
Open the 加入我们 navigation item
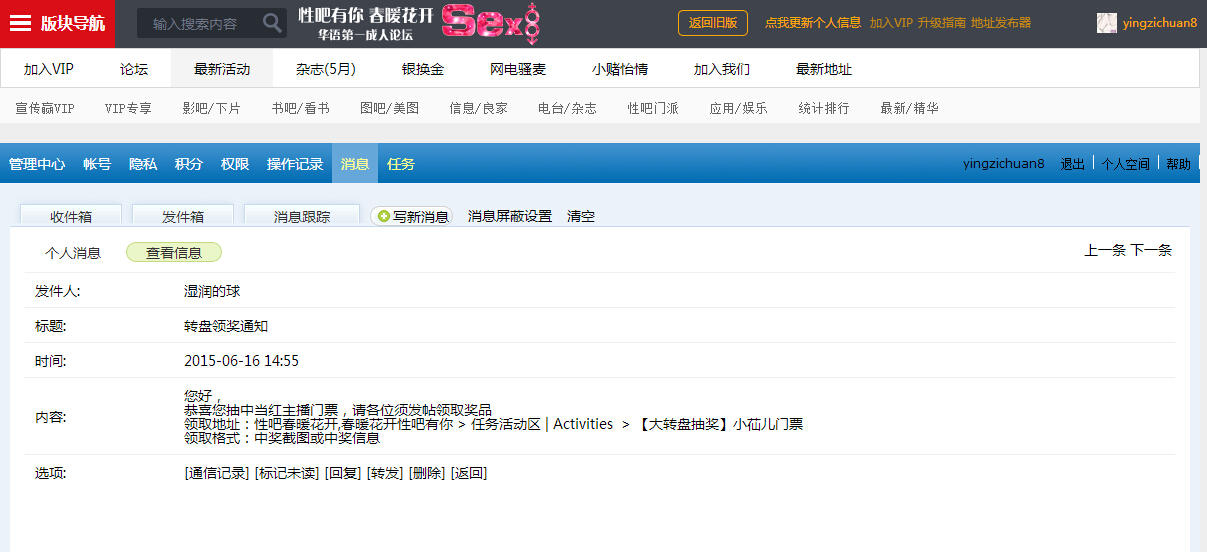[722, 69]
